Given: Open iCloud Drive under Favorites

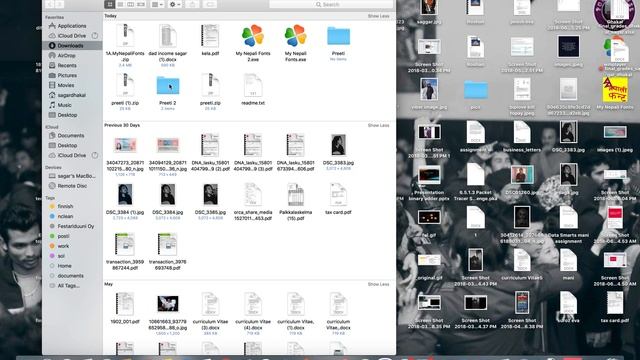Looking at the screenshot, I should [72, 36].
